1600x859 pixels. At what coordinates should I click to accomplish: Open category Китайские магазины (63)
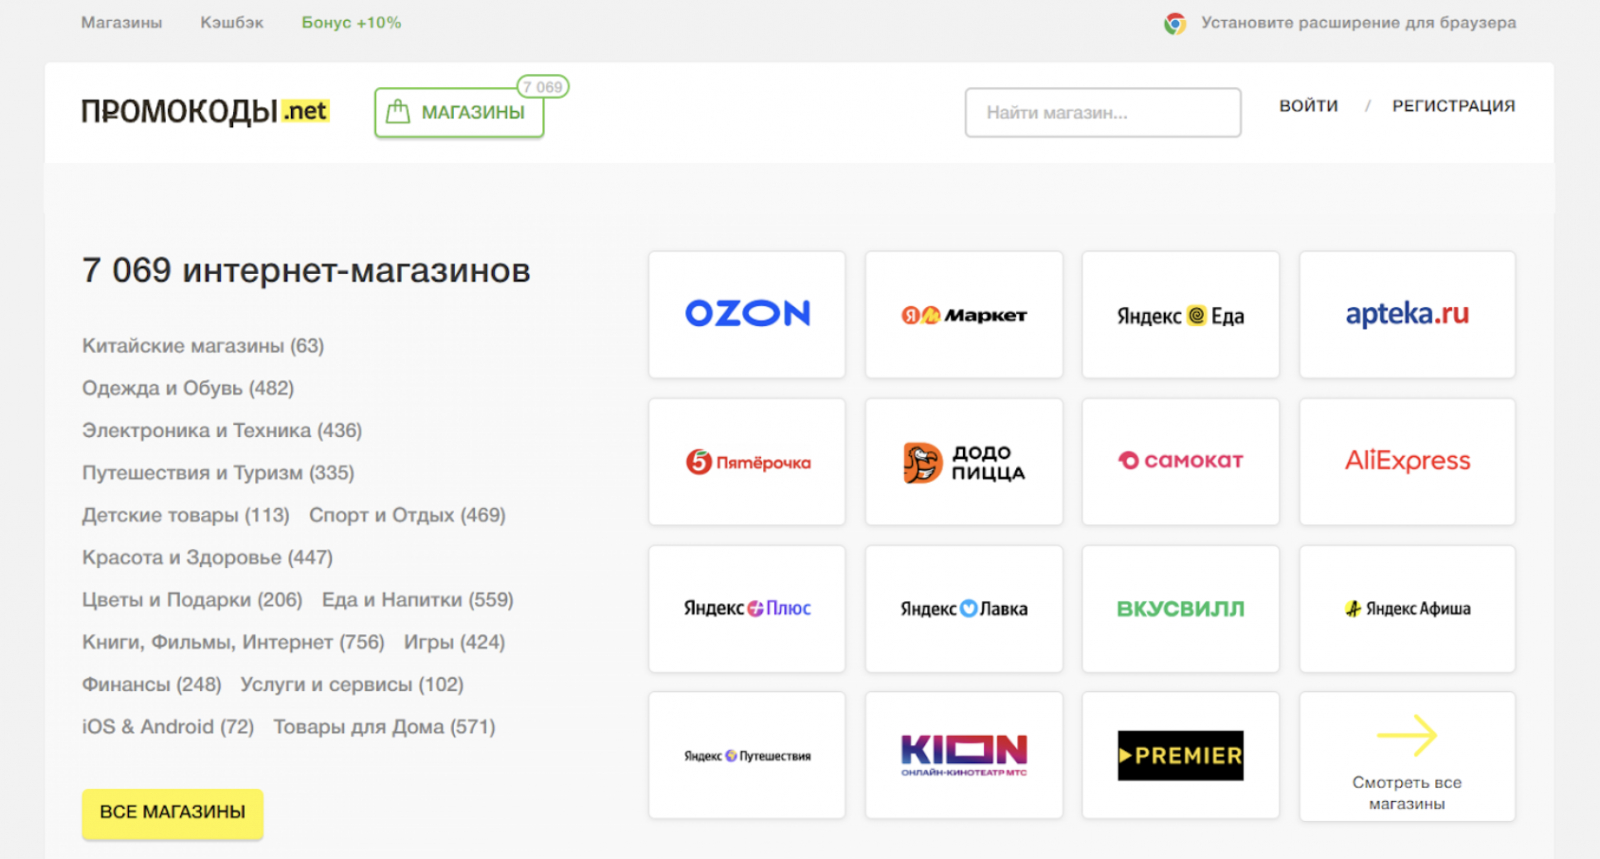[x=203, y=346]
